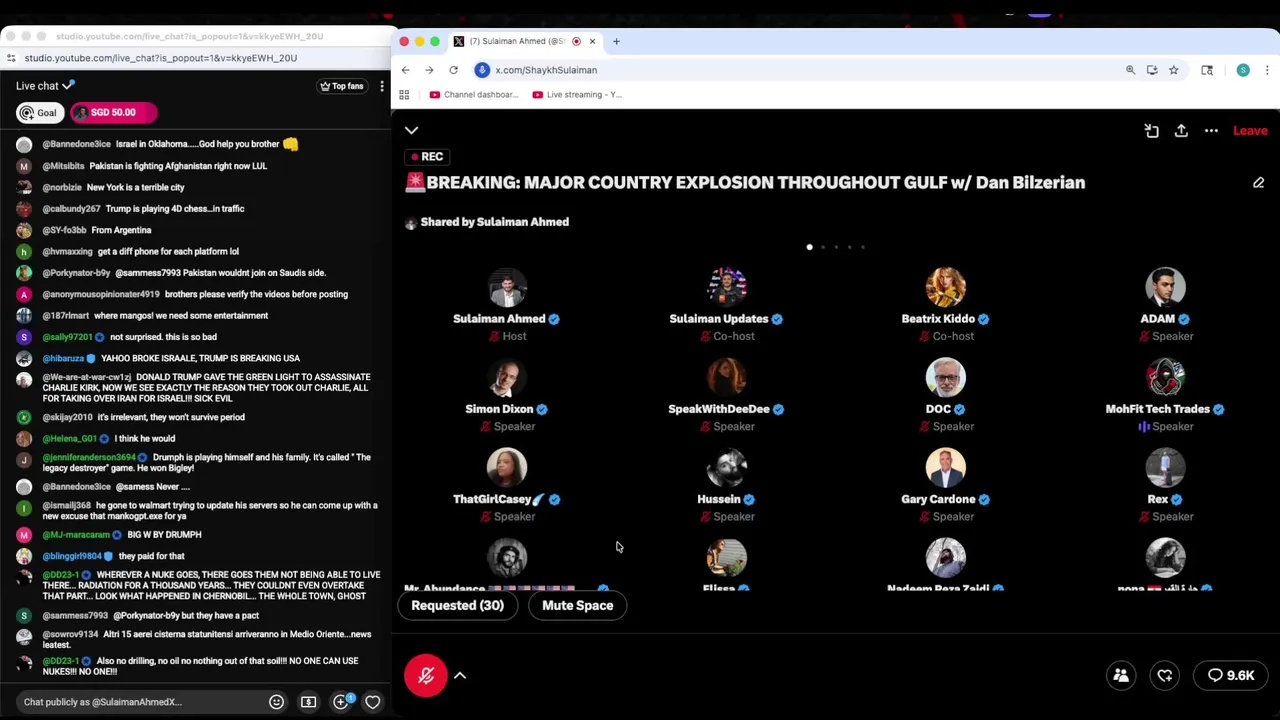Click the Goal chip in live chat

coord(39,113)
